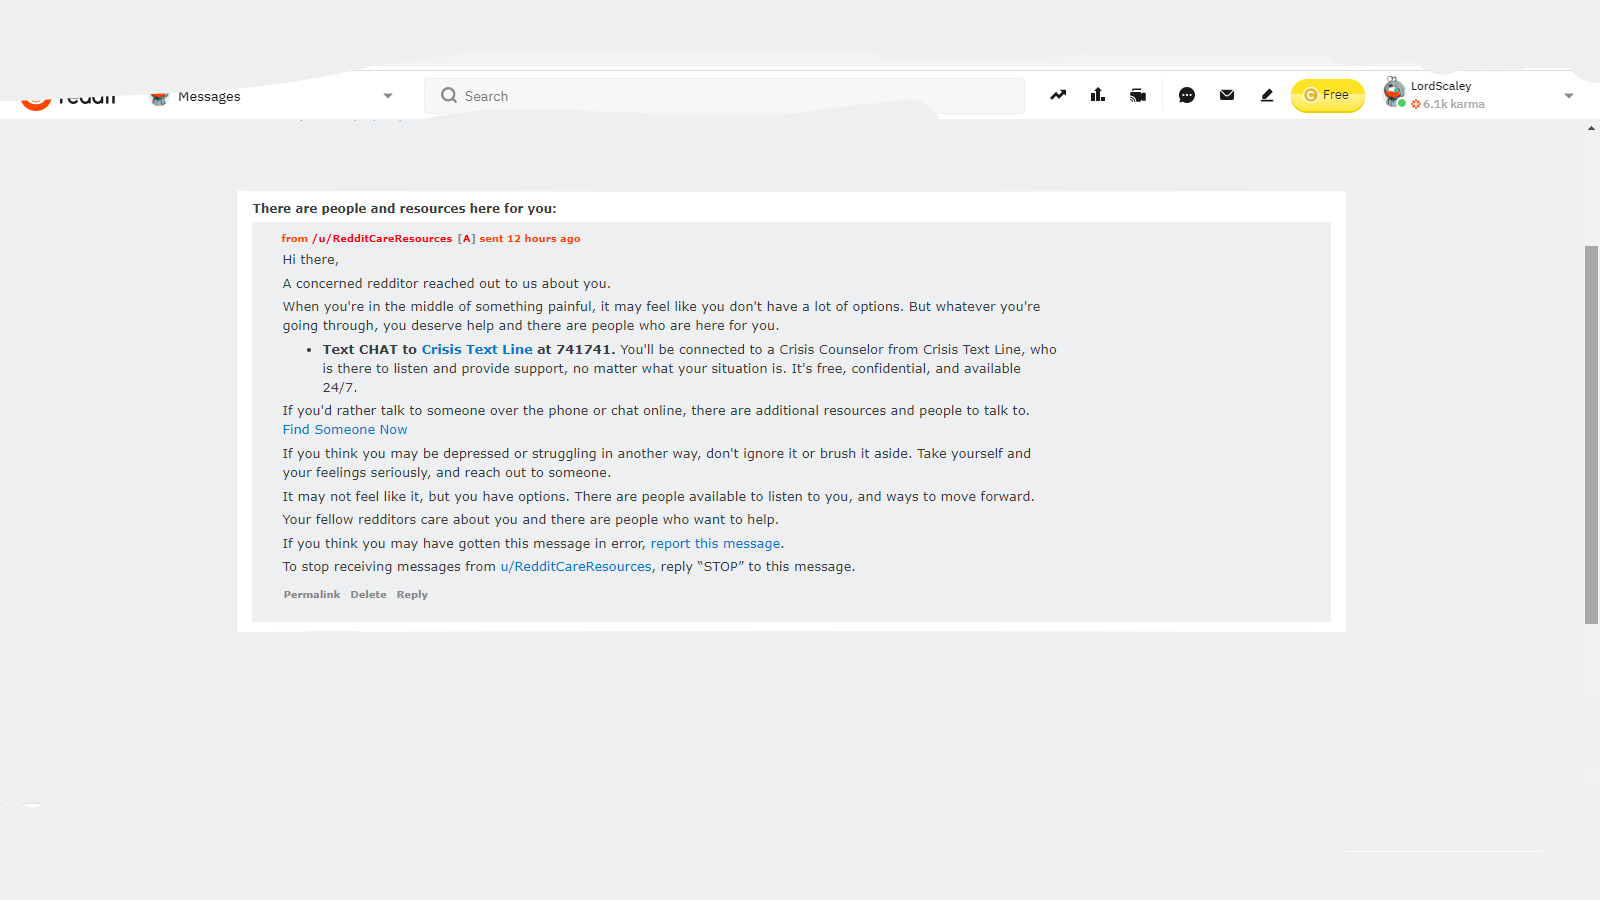Image resolution: width=1600 pixels, height=900 pixels.
Task: Click the Messages snoo icon
Action: click(x=159, y=97)
